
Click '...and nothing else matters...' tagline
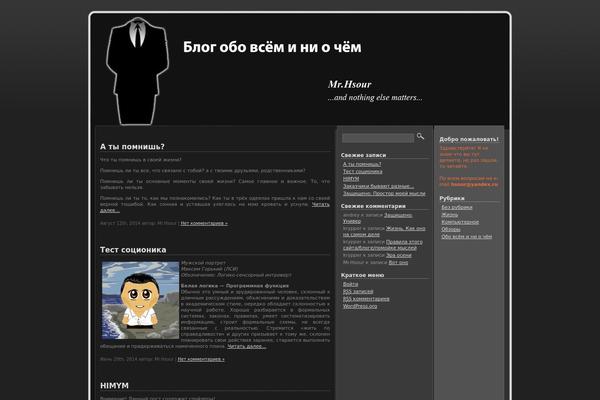[x=375, y=98]
